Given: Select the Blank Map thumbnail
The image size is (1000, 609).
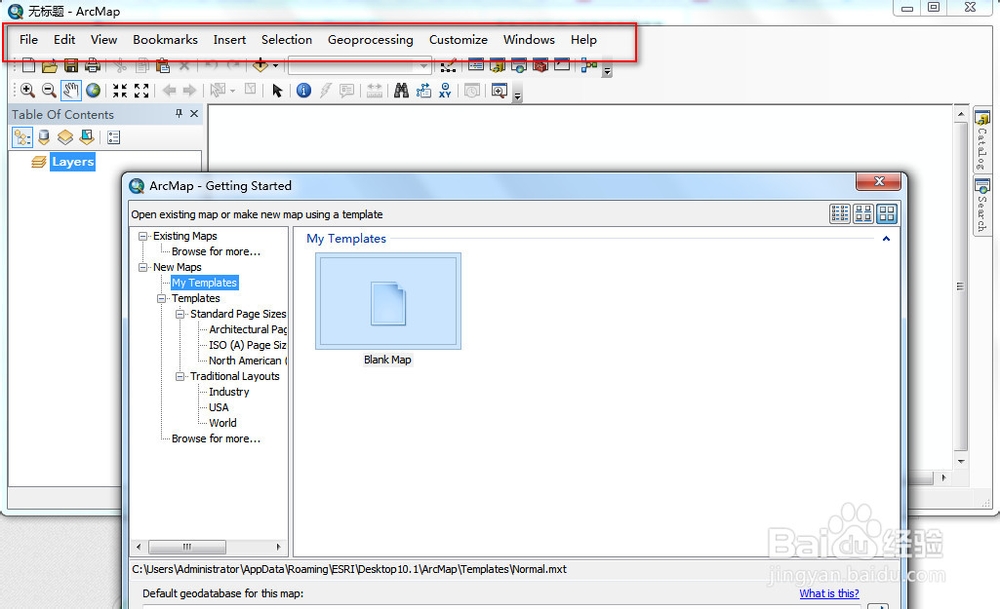Looking at the screenshot, I should pyautogui.click(x=388, y=301).
